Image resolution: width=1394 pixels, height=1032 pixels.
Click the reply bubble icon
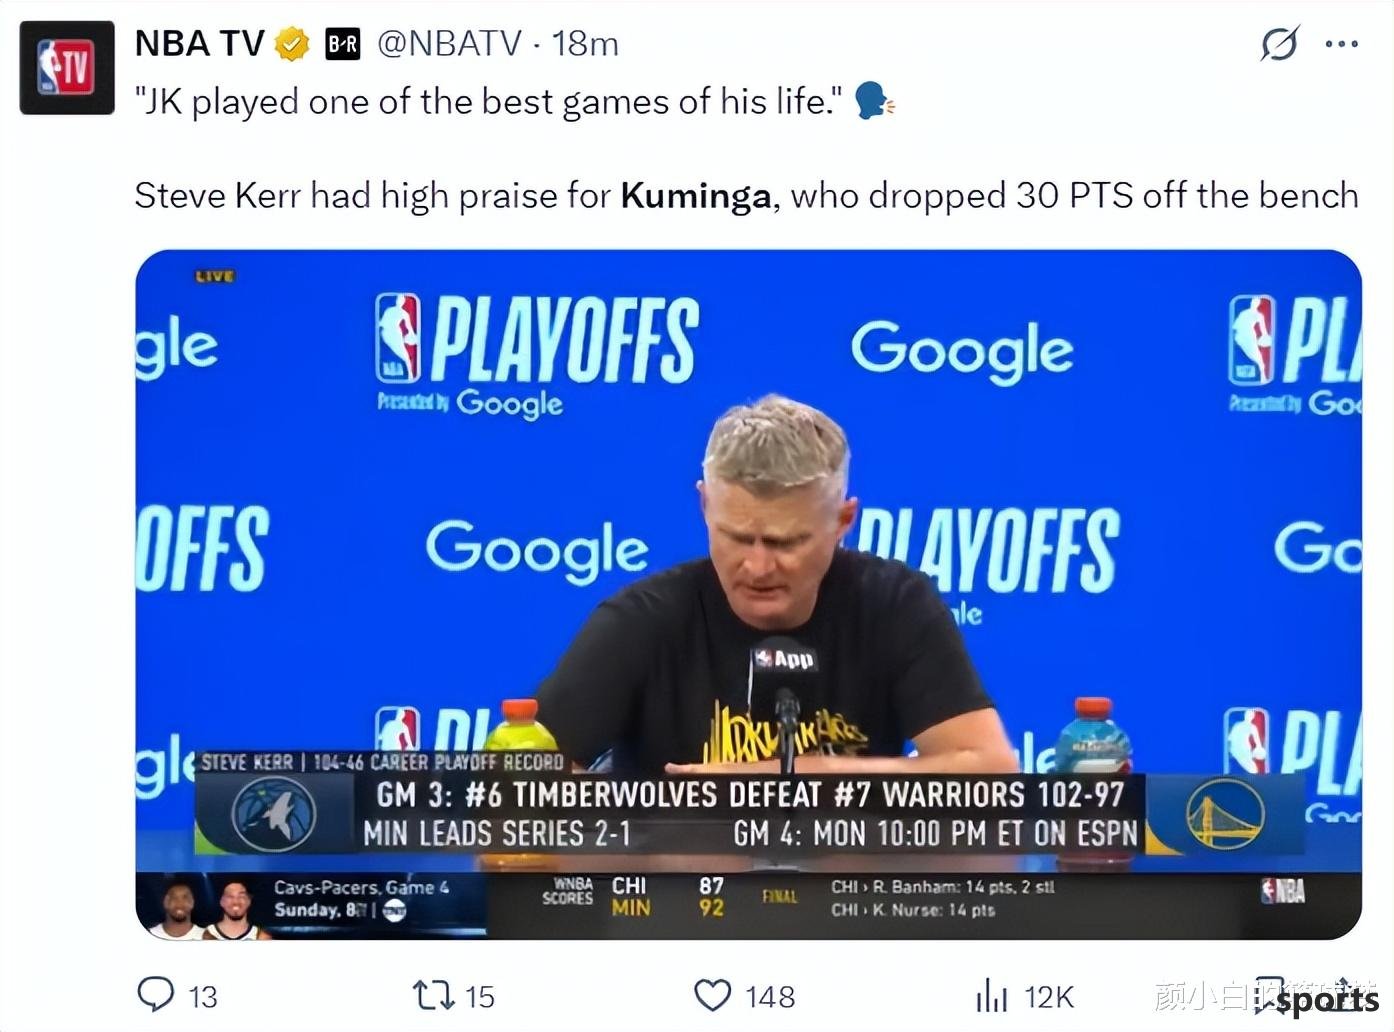pyautogui.click(x=155, y=995)
